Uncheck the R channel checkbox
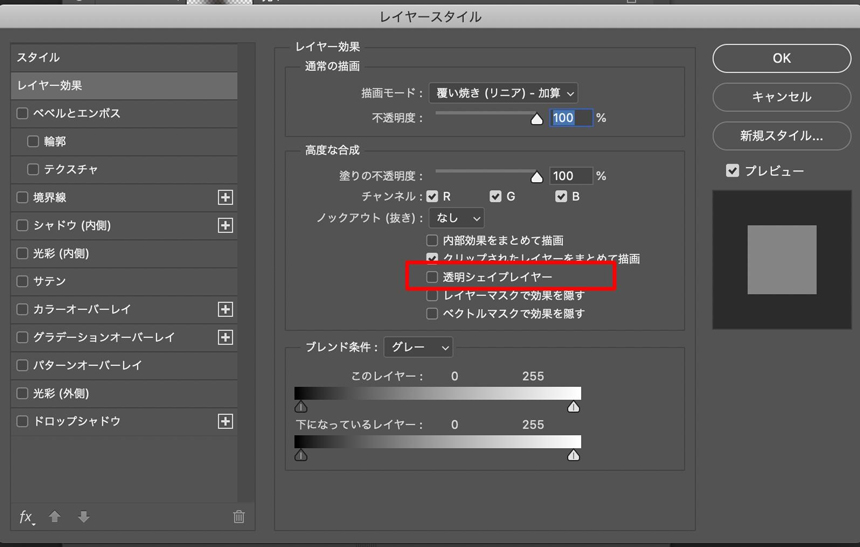Image resolution: width=860 pixels, height=547 pixels. (x=432, y=196)
